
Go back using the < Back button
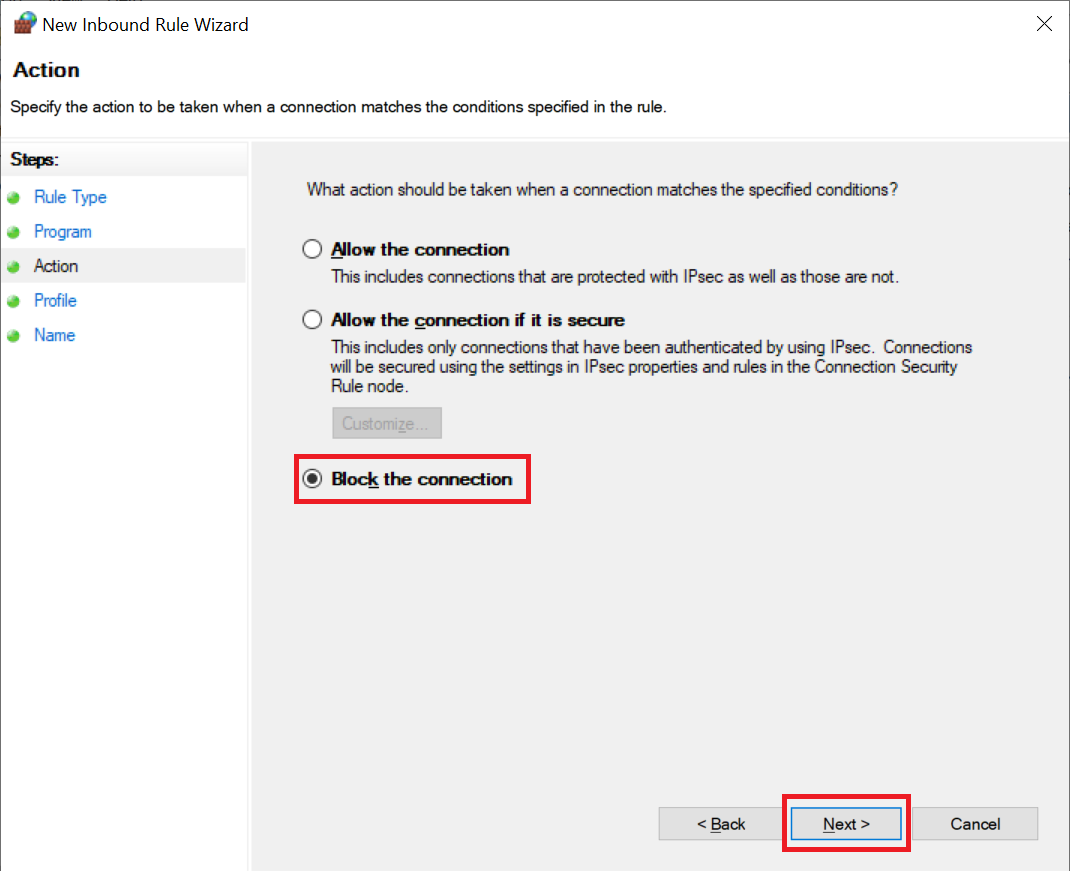721,824
